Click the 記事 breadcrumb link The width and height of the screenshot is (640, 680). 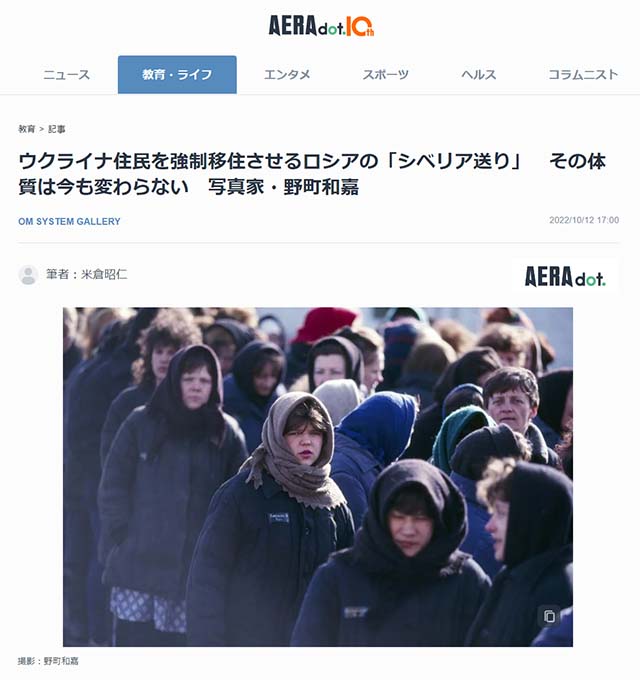pos(57,129)
